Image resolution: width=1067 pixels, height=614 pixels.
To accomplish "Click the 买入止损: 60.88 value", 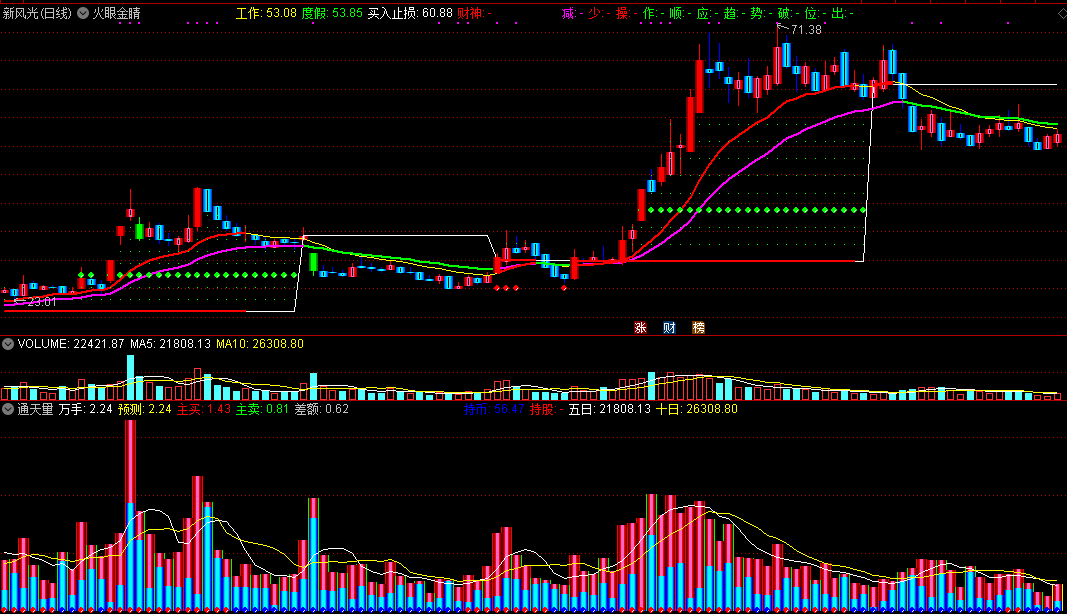I will [x=410, y=13].
